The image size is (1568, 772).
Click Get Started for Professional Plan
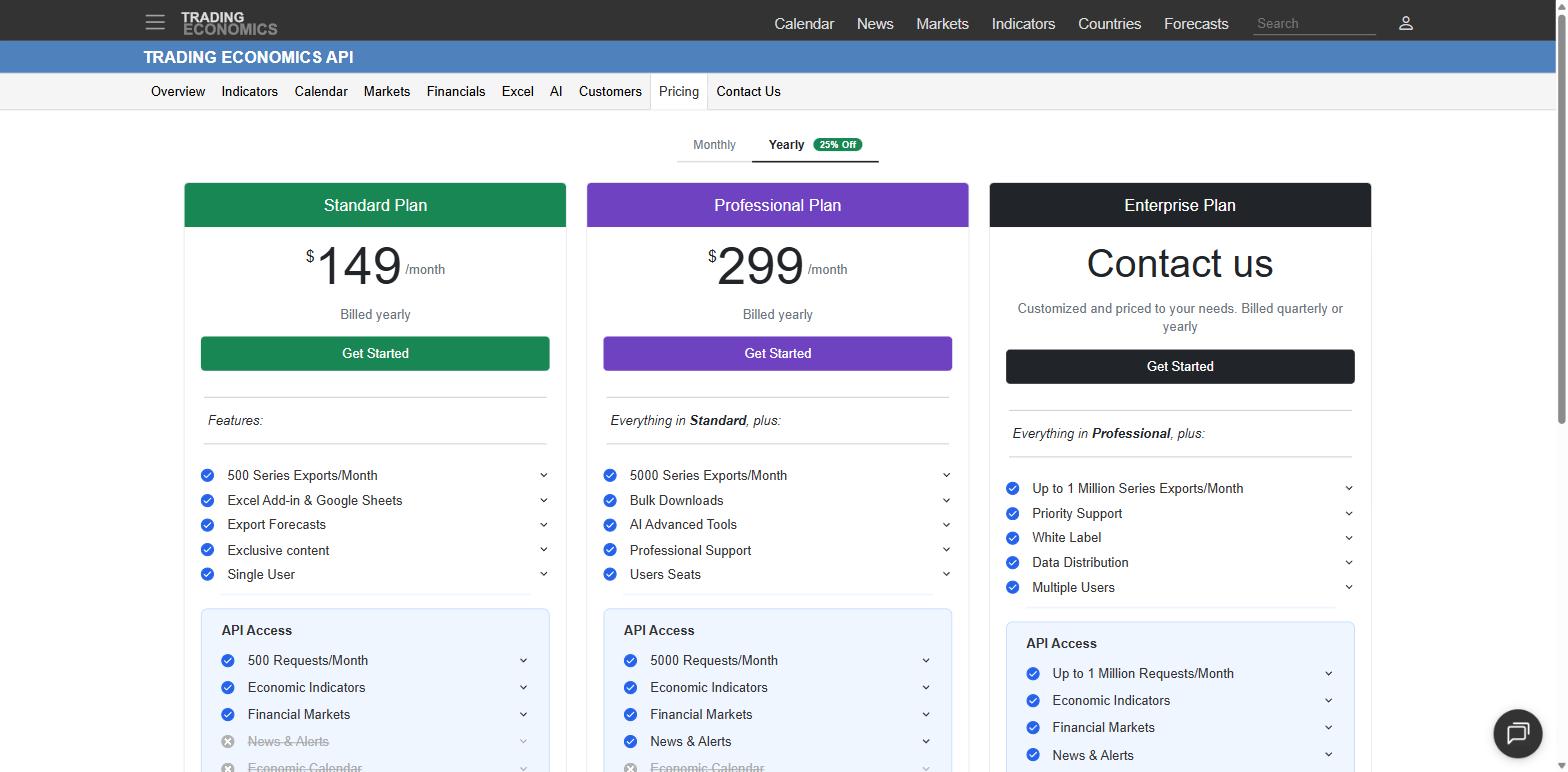click(777, 353)
